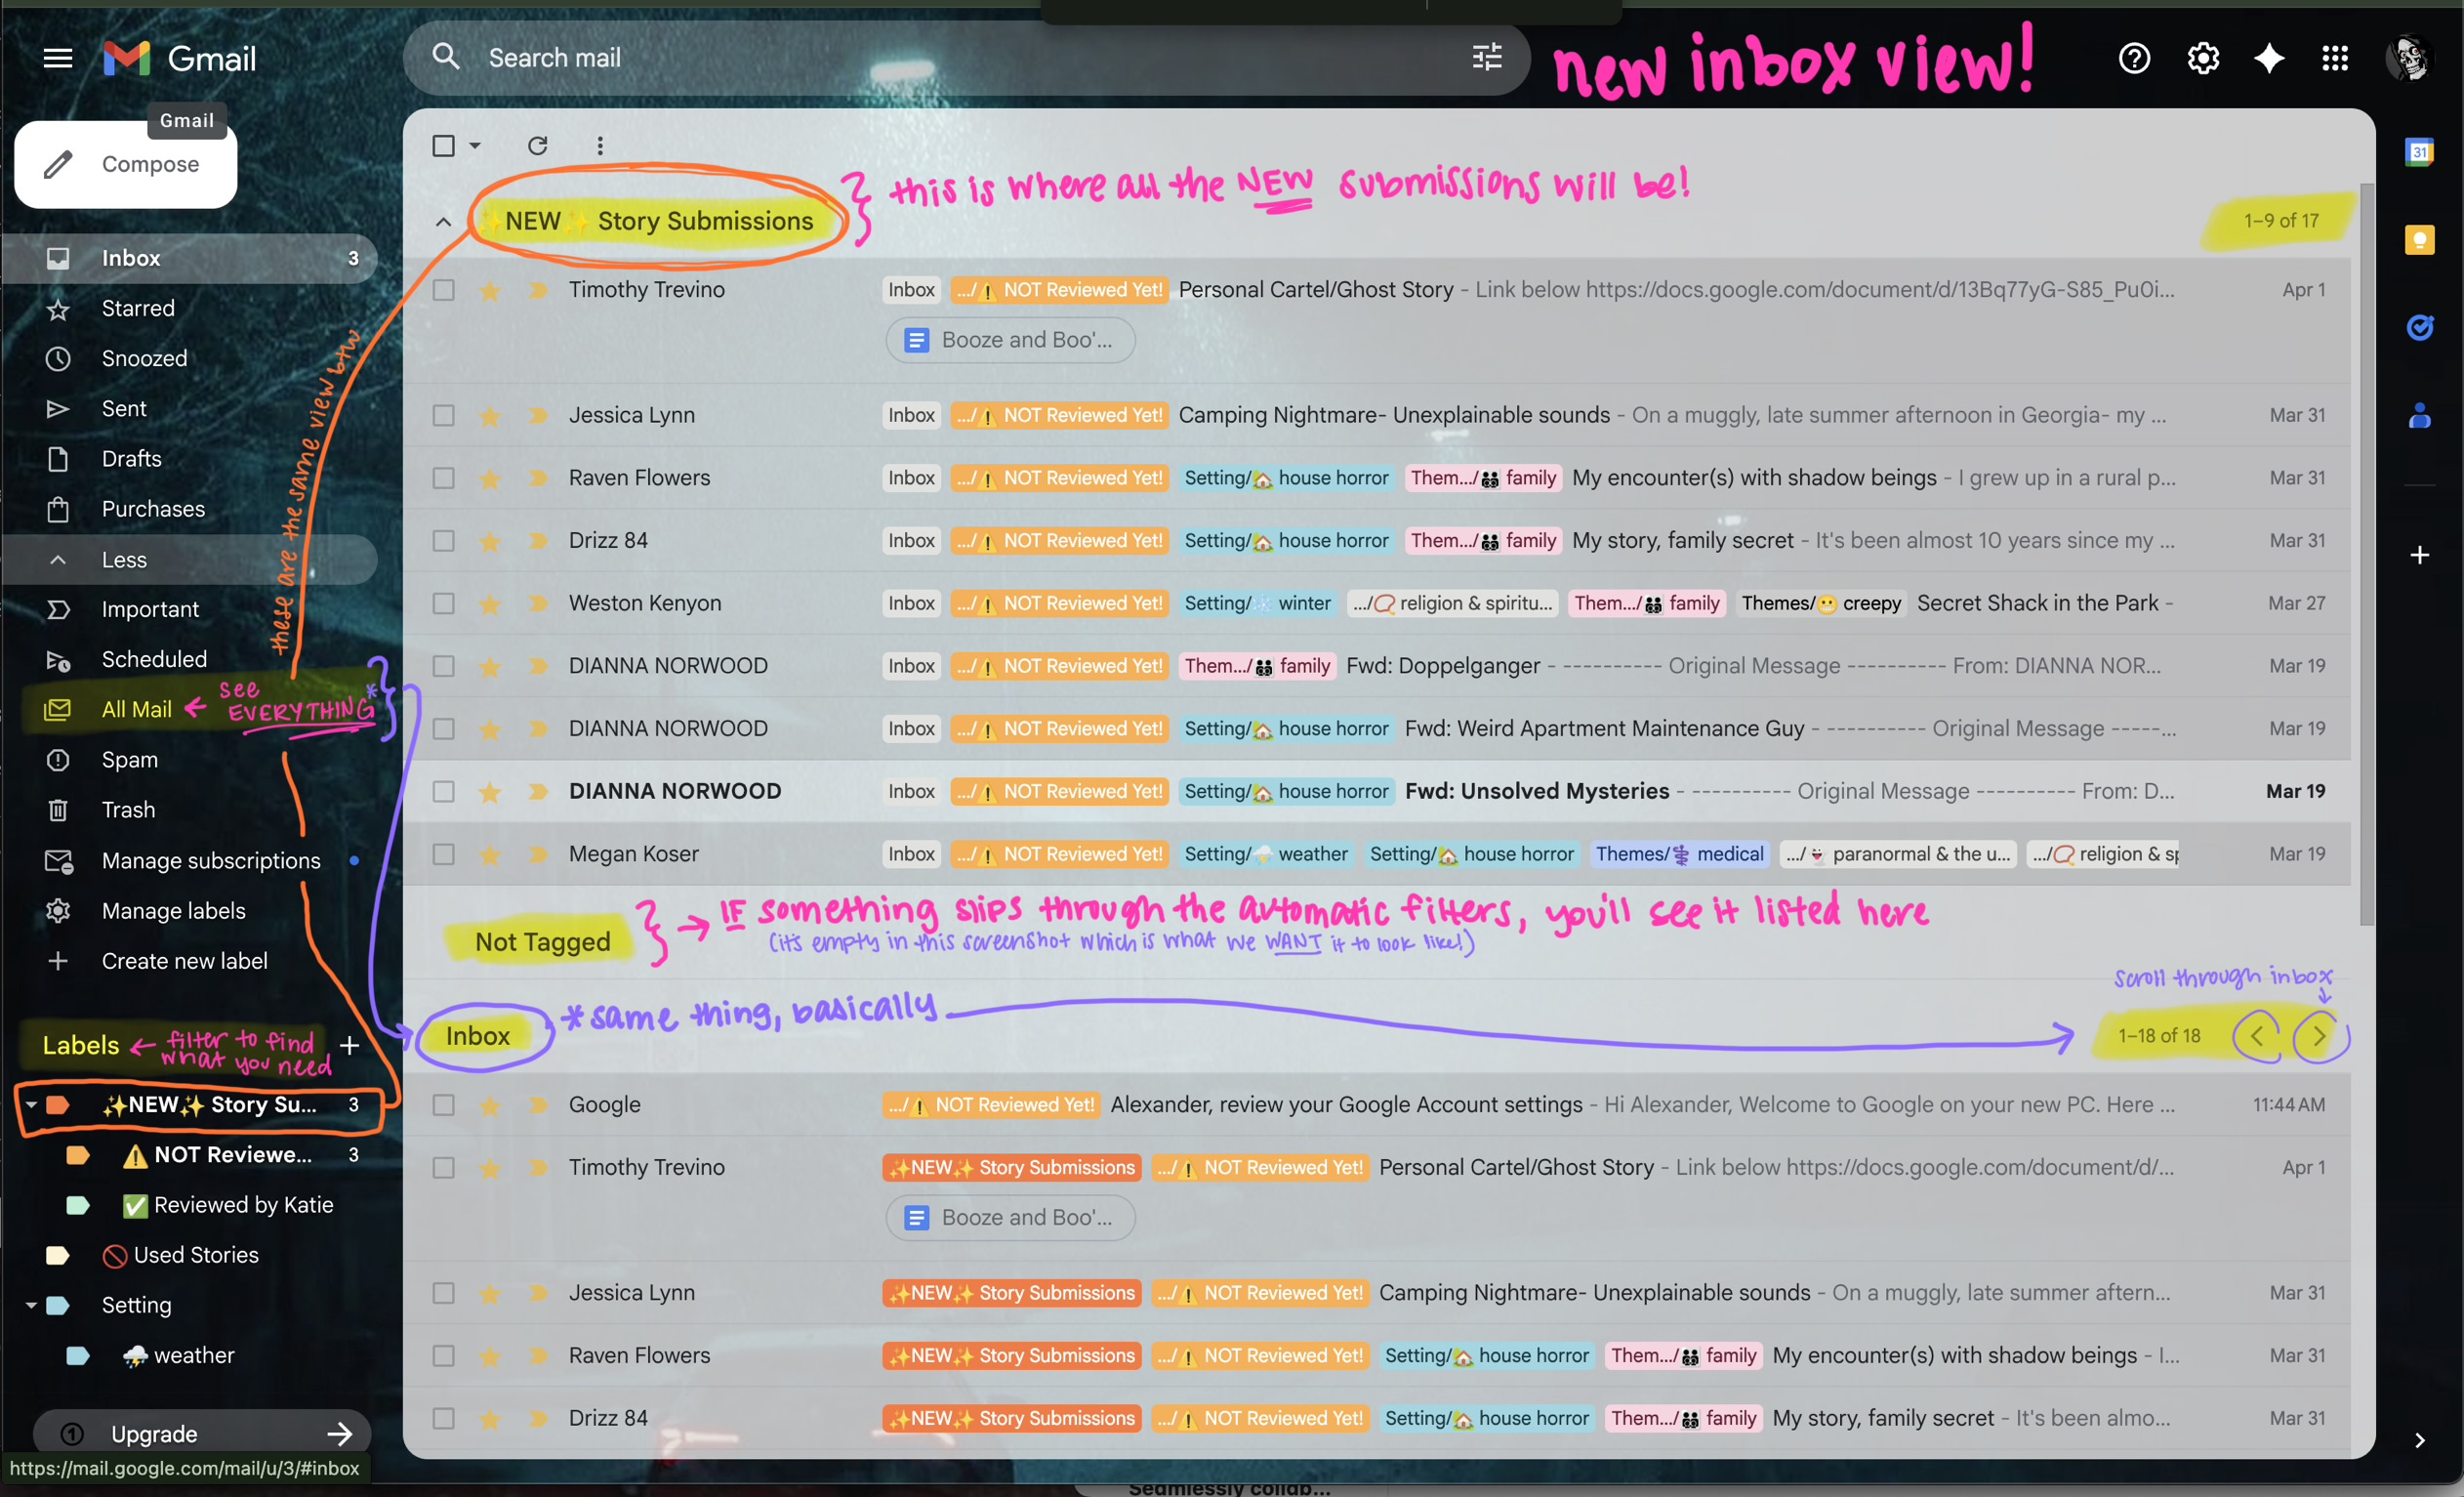Select the Megan Koser email checkbox
The height and width of the screenshot is (1497, 2464).
pos(443,854)
